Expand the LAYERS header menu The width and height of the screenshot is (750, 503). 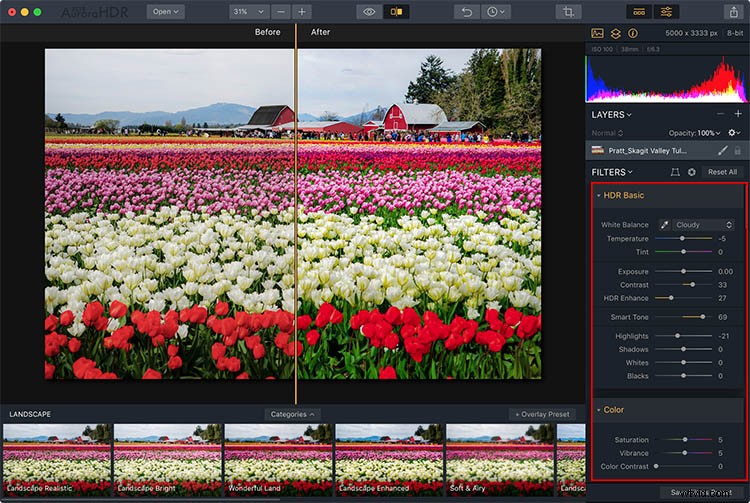(611, 115)
